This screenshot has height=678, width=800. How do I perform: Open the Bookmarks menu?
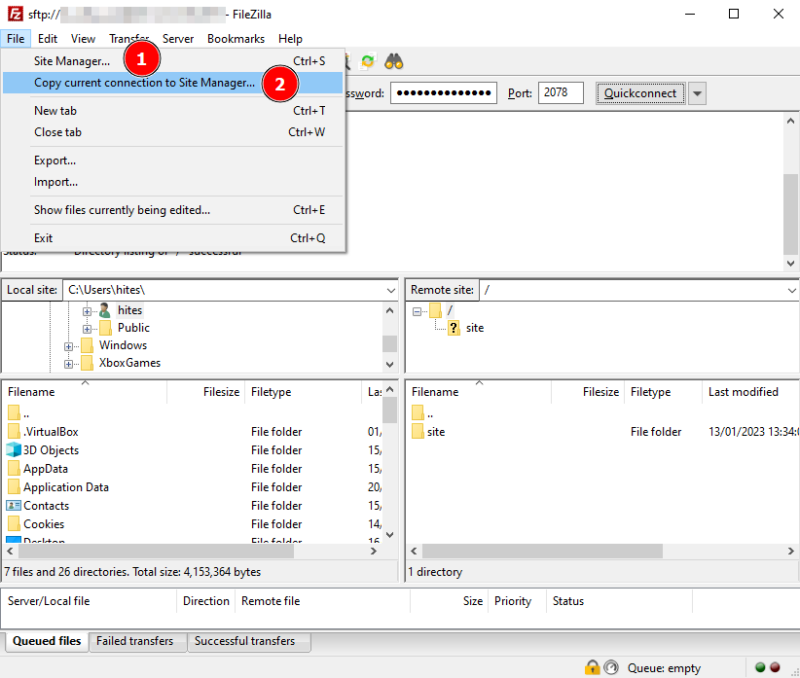click(236, 39)
